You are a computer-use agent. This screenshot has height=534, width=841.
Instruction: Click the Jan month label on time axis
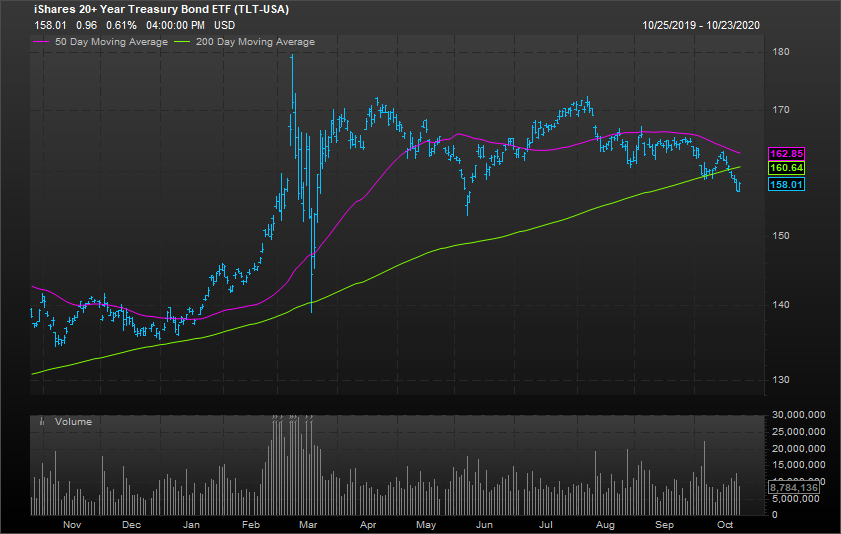coord(191,525)
